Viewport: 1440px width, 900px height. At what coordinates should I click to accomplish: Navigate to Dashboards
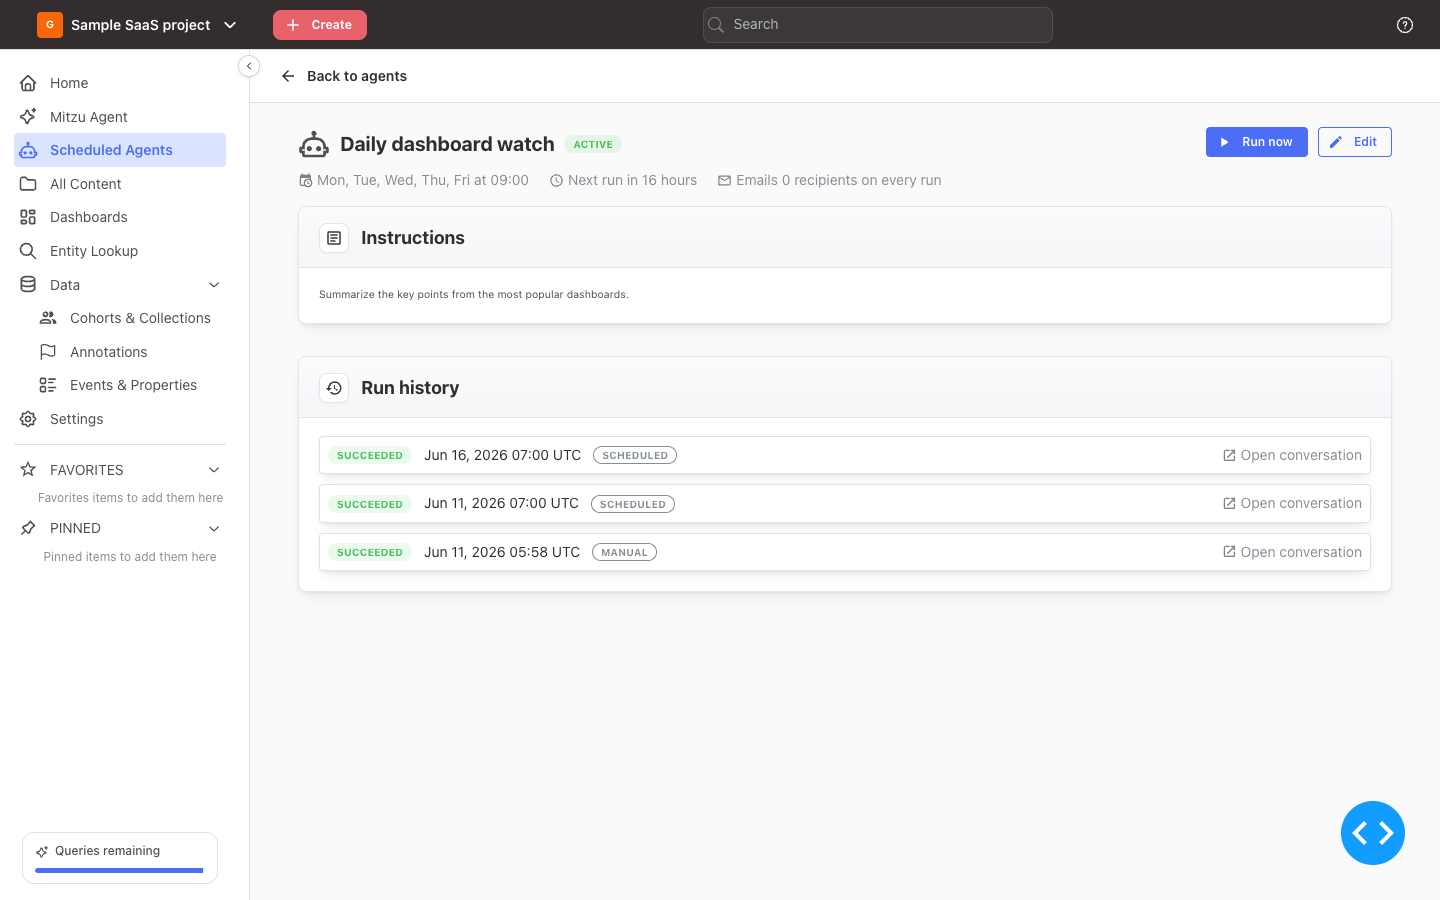pos(120,217)
